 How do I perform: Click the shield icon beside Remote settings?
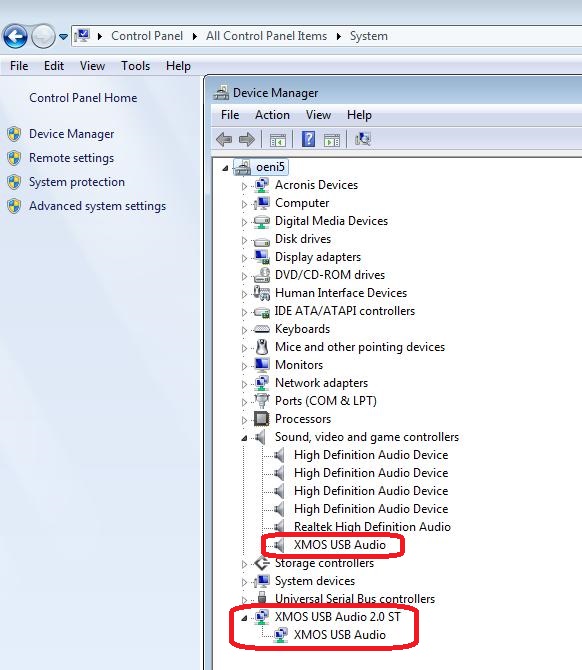click(x=14, y=158)
